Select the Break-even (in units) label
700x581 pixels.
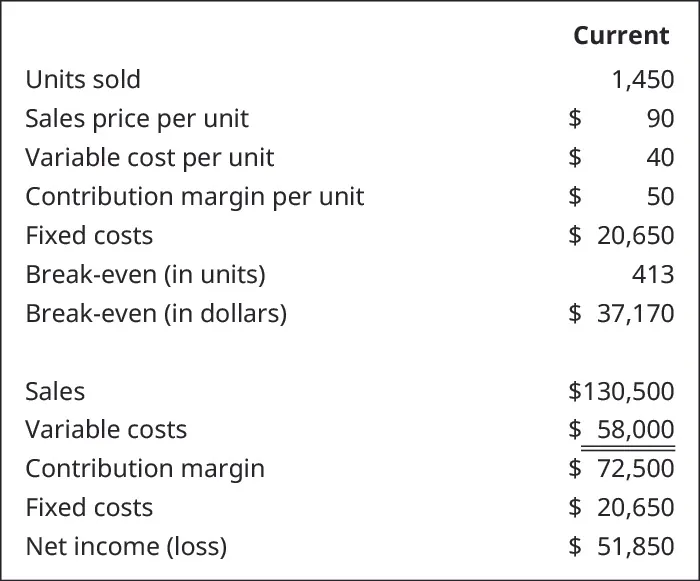pyautogui.click(x=145, y=274)
